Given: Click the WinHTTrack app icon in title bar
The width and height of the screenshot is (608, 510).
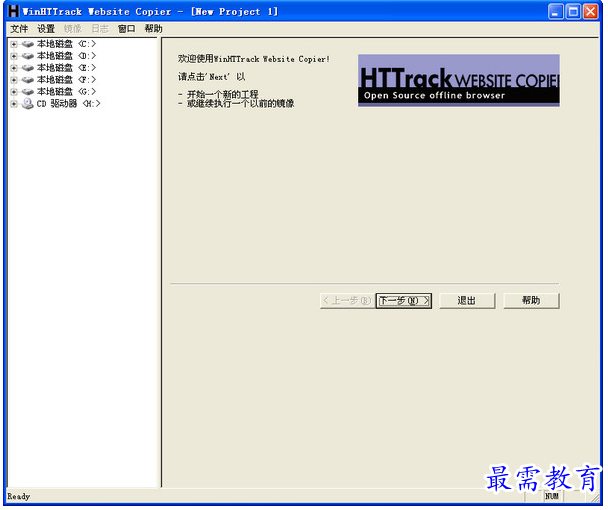Looking at the screenshot, I should [14, 11].
